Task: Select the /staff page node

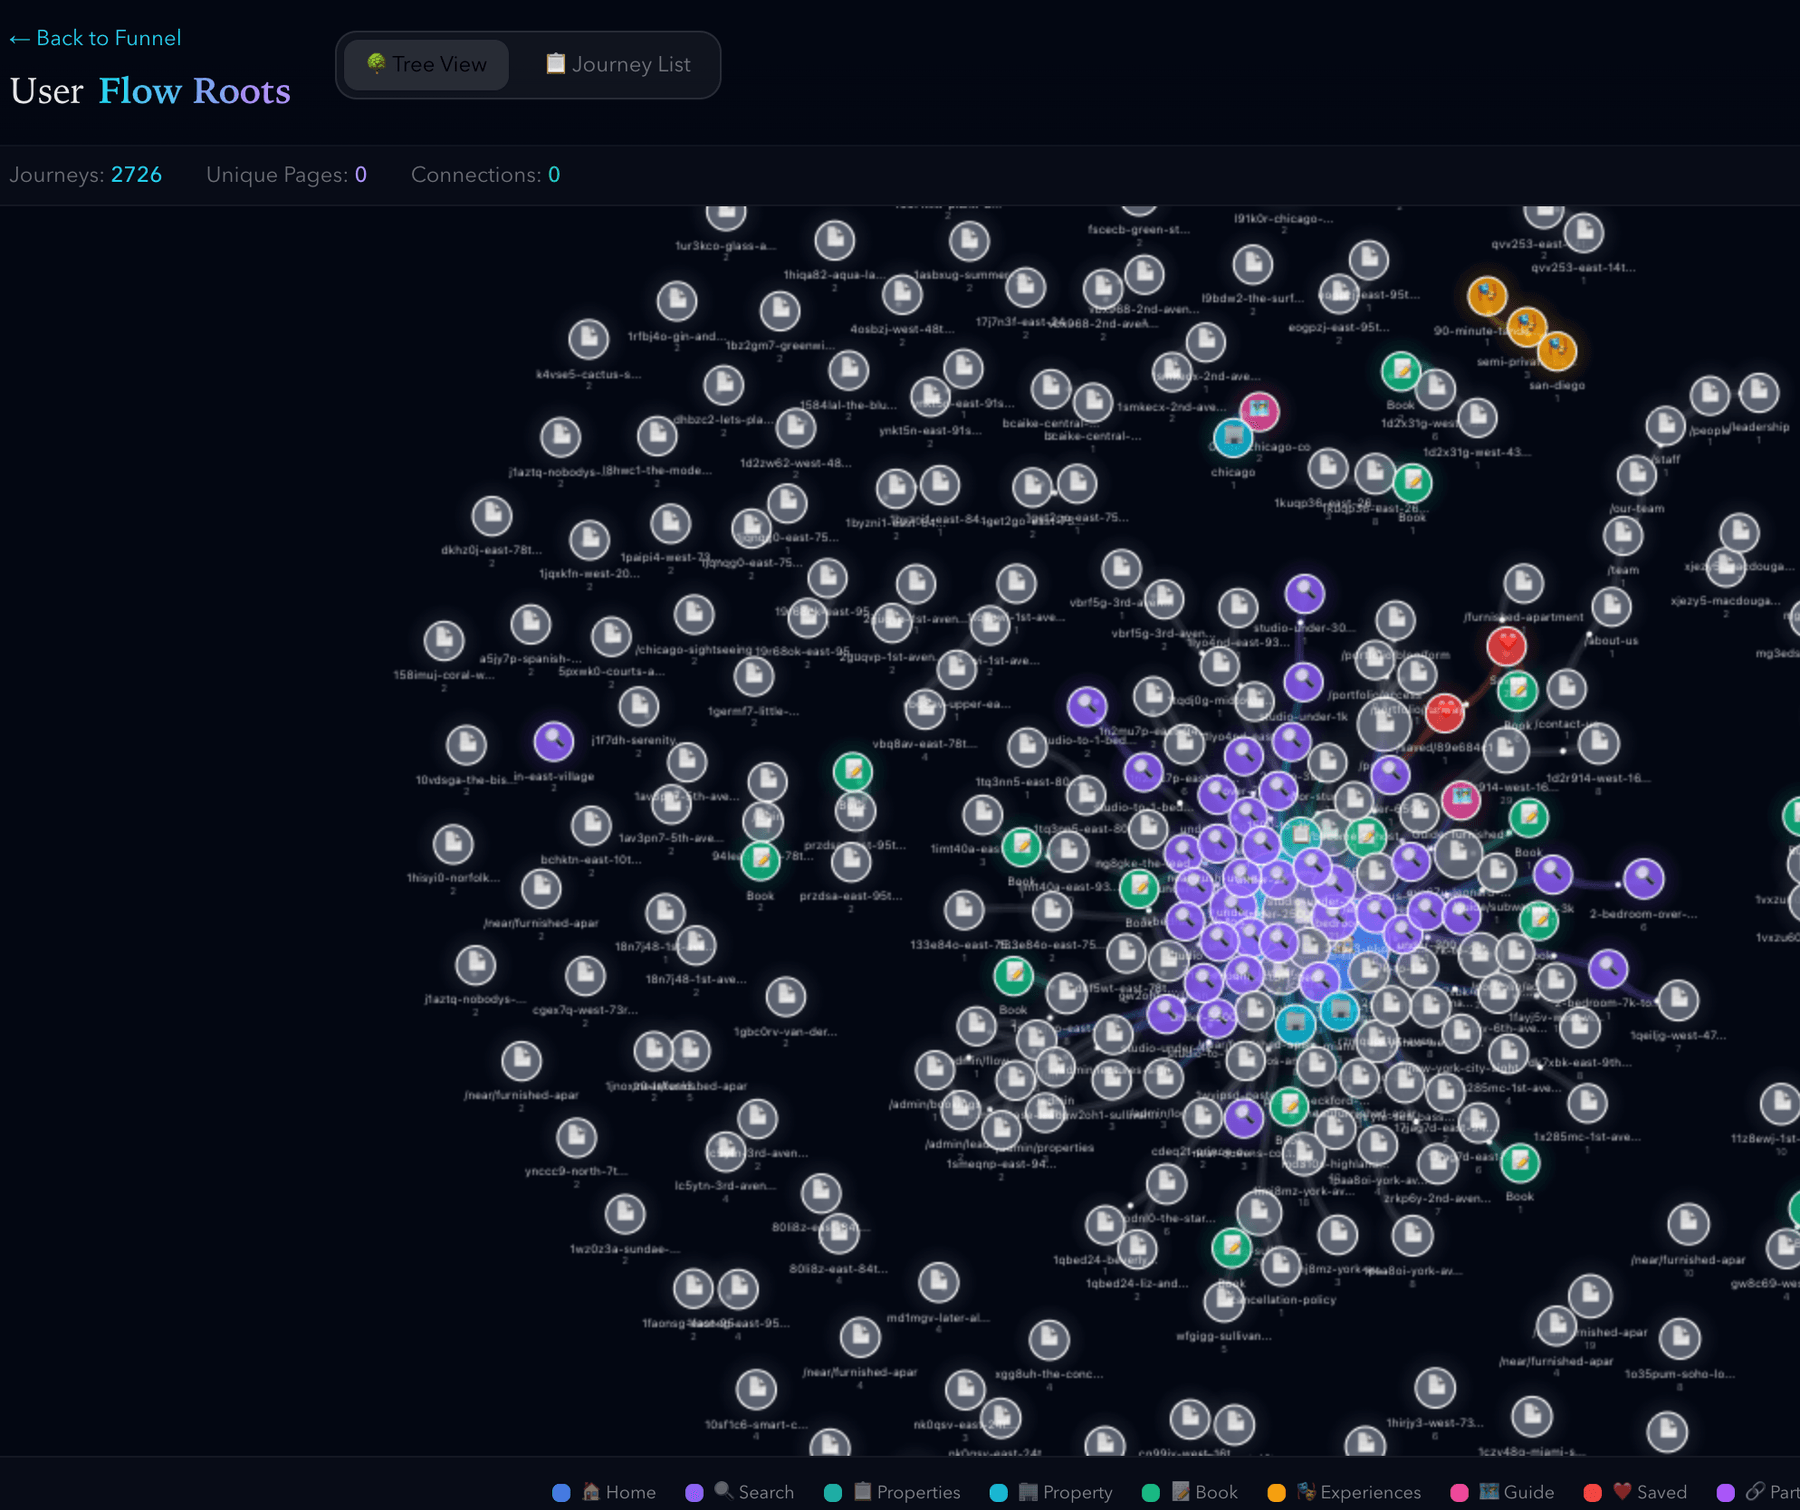Action: coord(1665,426)
